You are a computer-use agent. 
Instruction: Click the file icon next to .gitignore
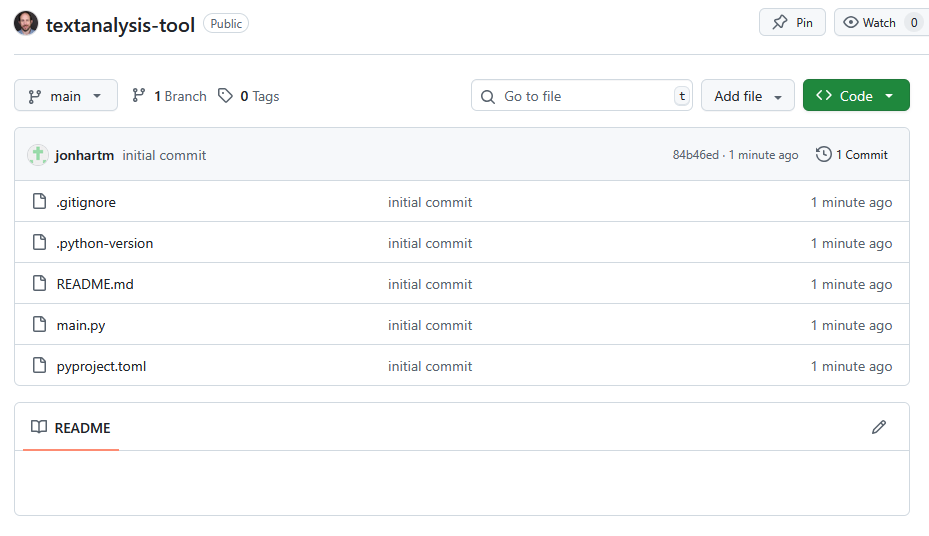(x=39, y=202)
